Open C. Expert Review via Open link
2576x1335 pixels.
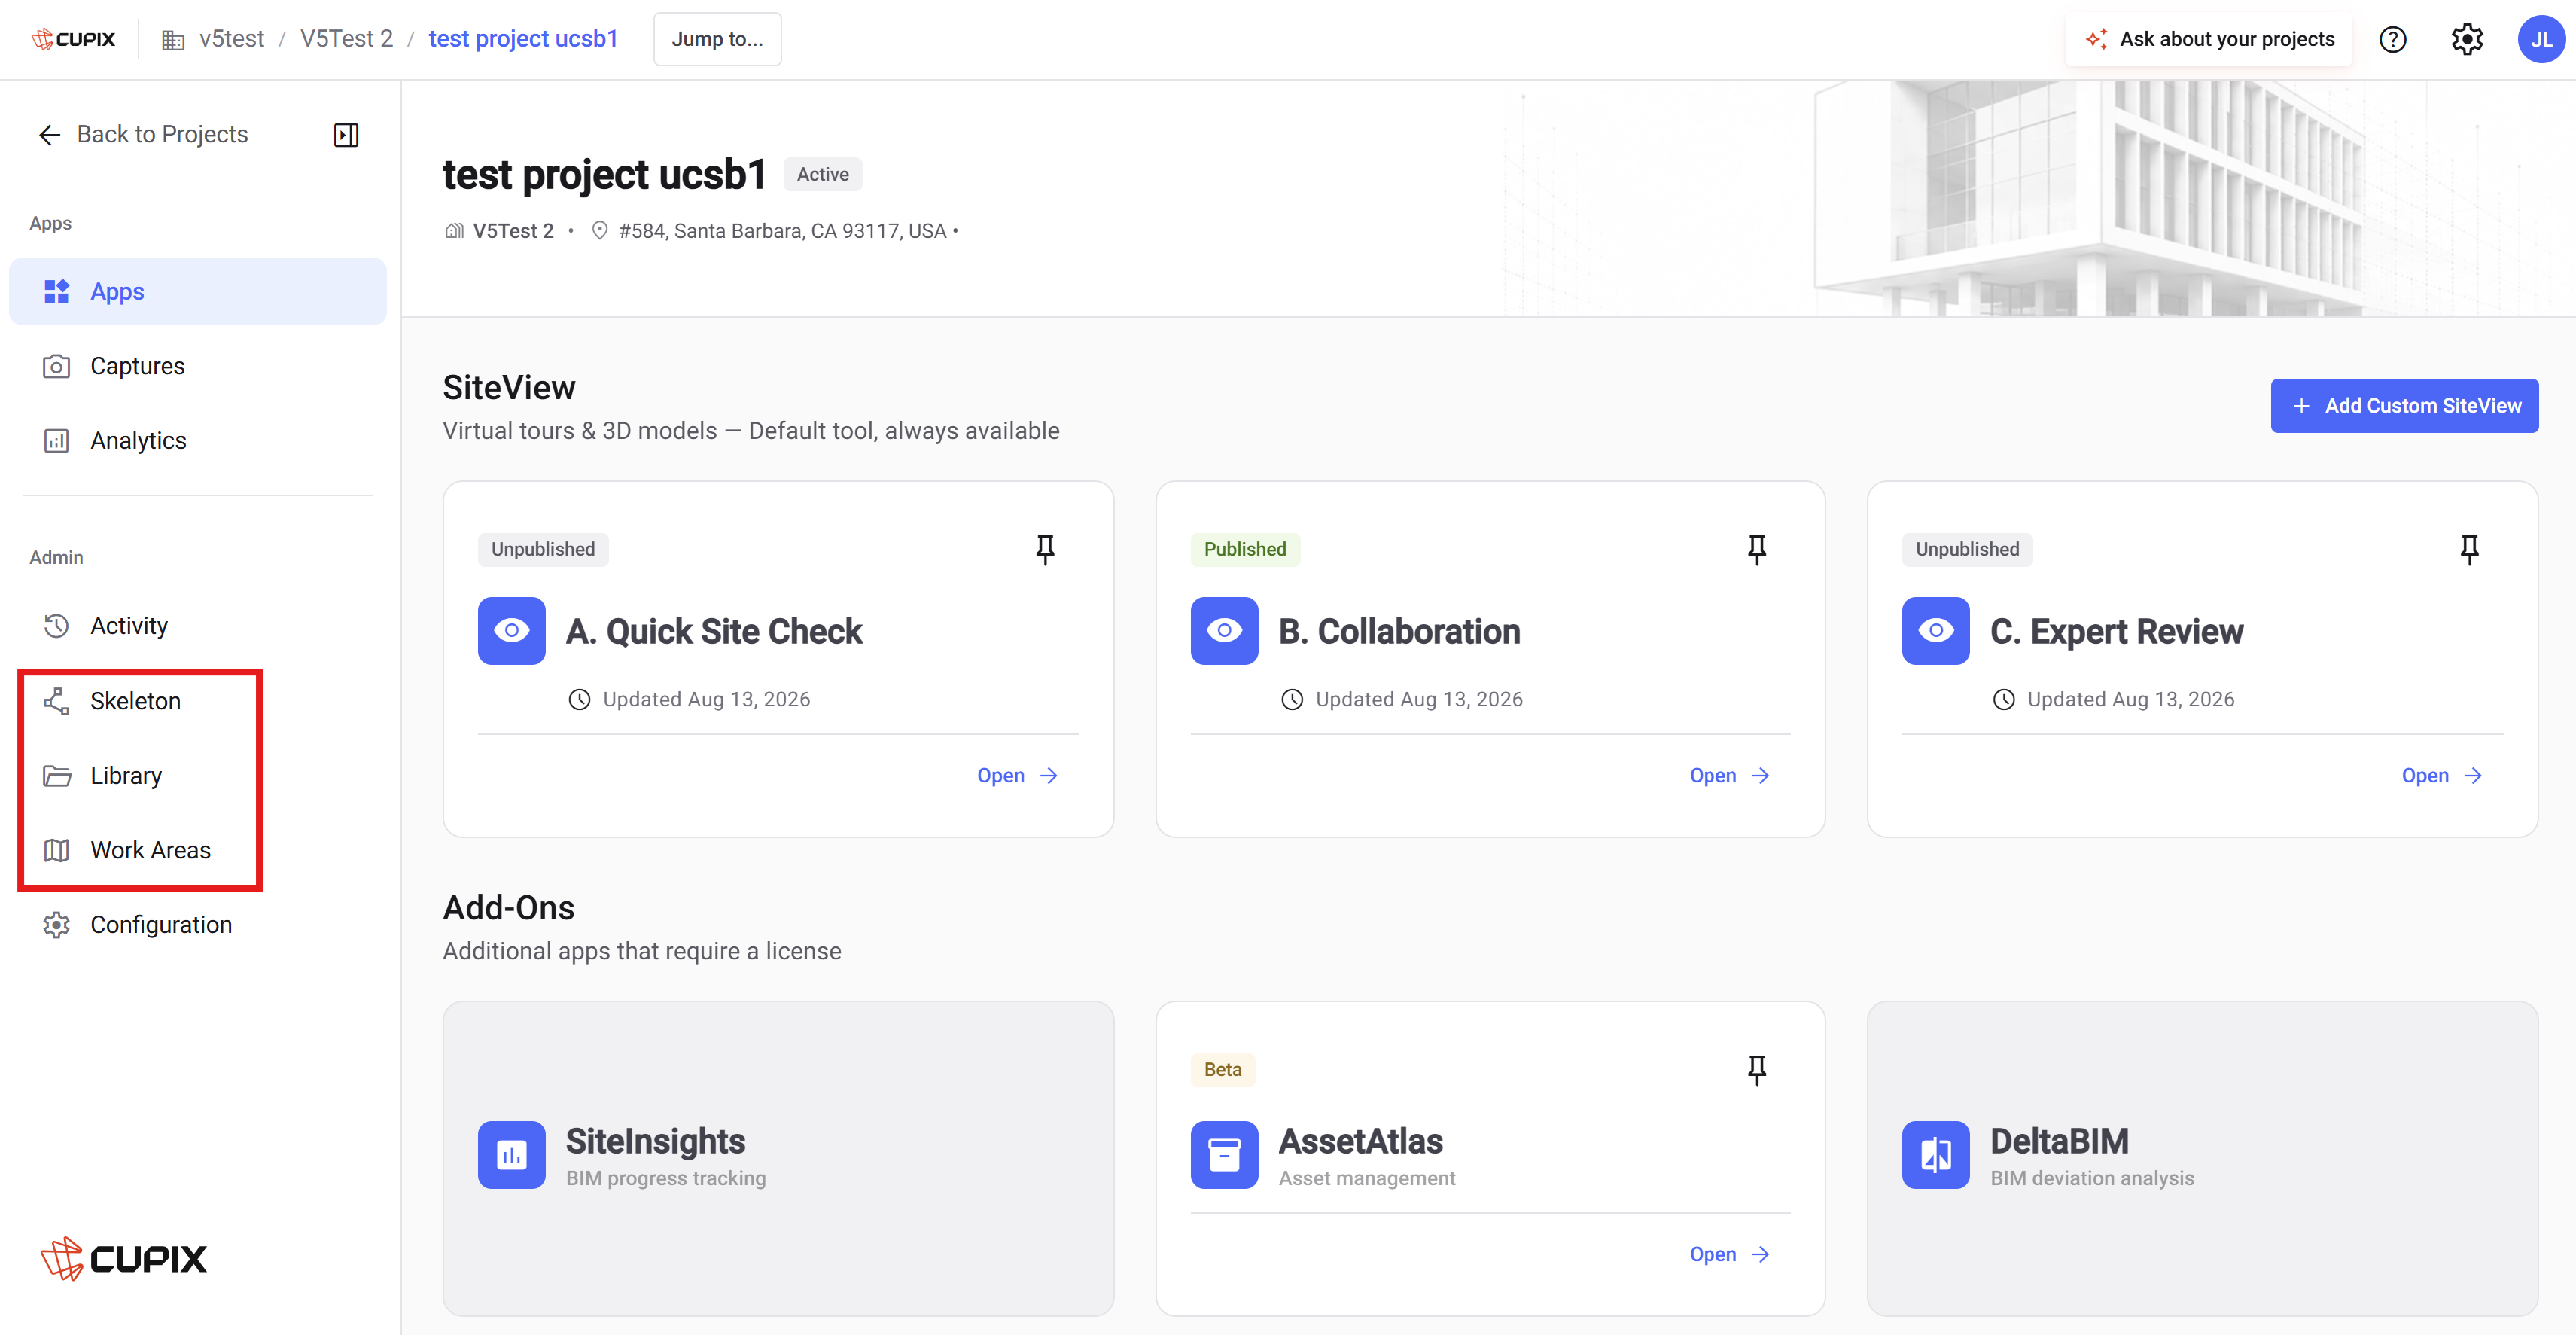coord(2441,776)
